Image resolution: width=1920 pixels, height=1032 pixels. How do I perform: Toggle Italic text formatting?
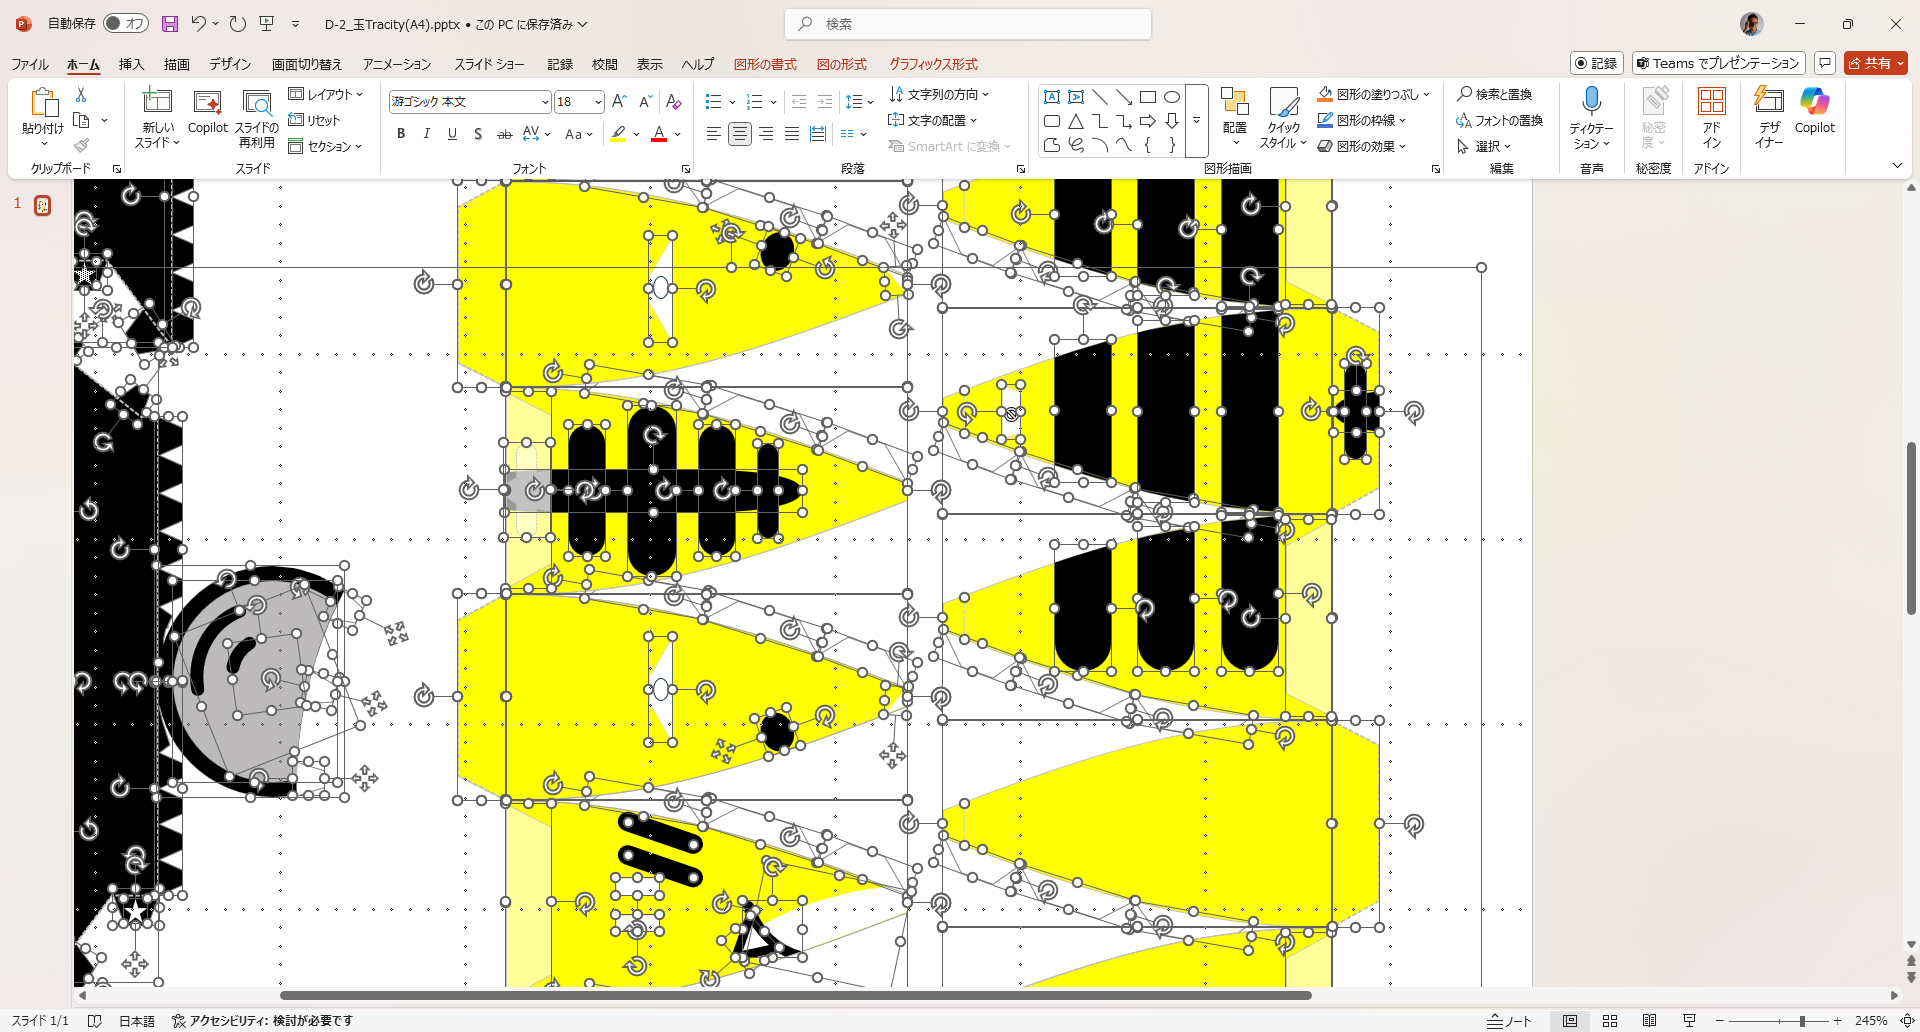pyautogui.click(x=427, y=134)
